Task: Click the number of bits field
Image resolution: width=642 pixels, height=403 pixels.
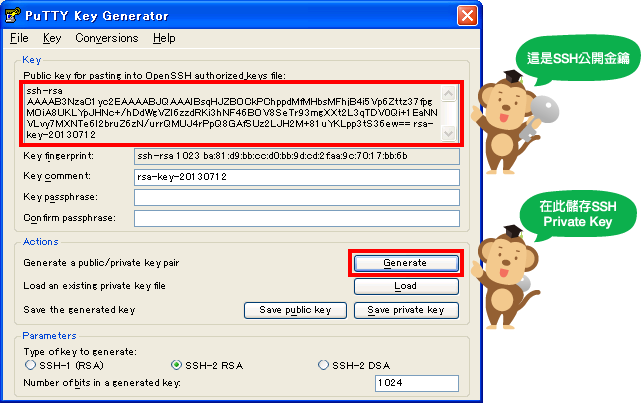Action: pyautogui.click(x=416, y=383)
